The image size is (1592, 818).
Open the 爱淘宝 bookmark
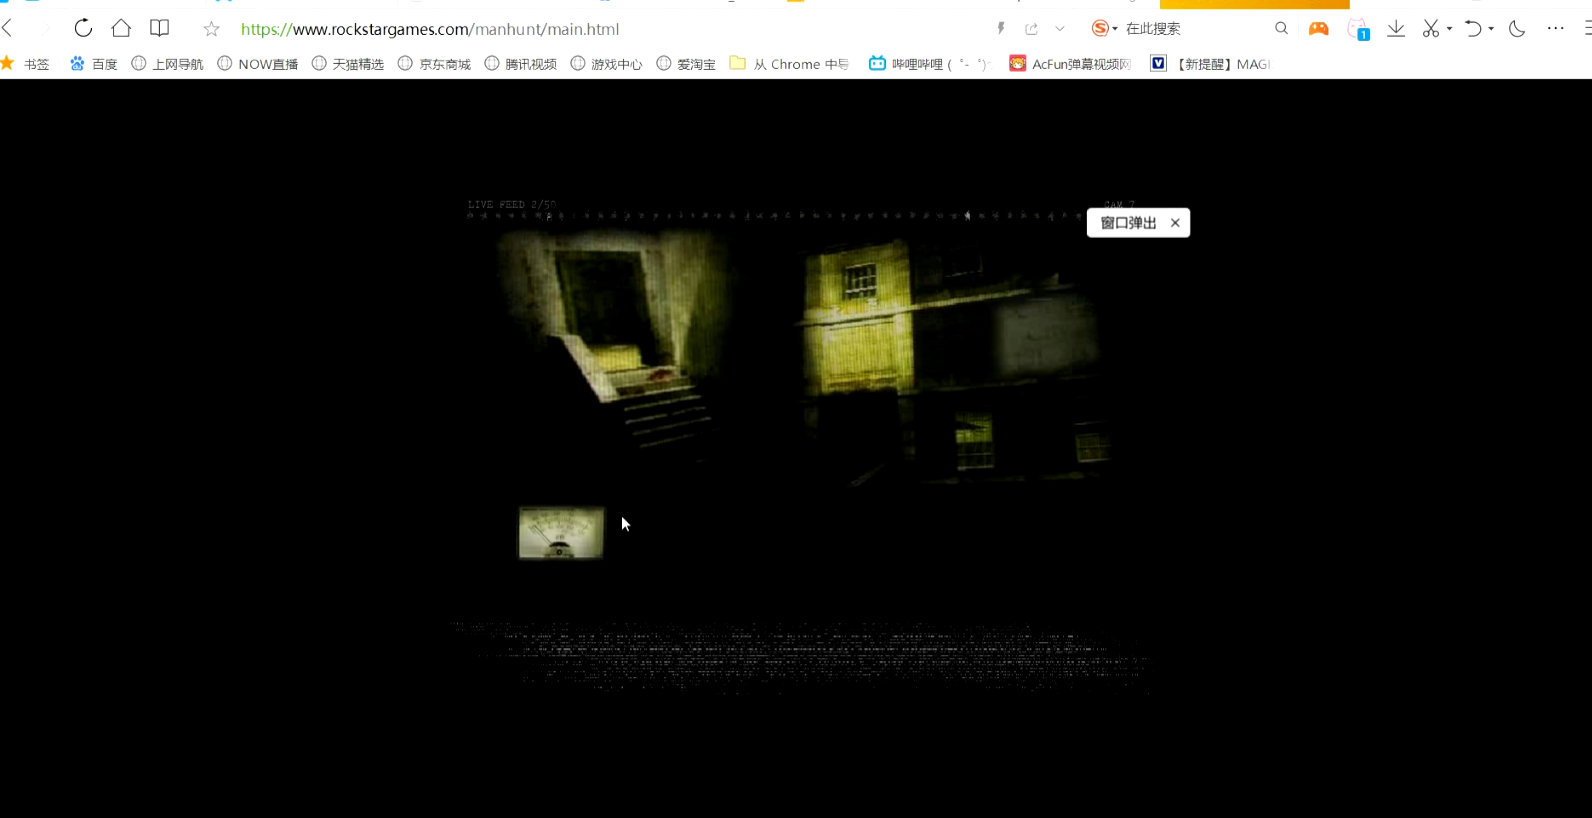point(686,64)
